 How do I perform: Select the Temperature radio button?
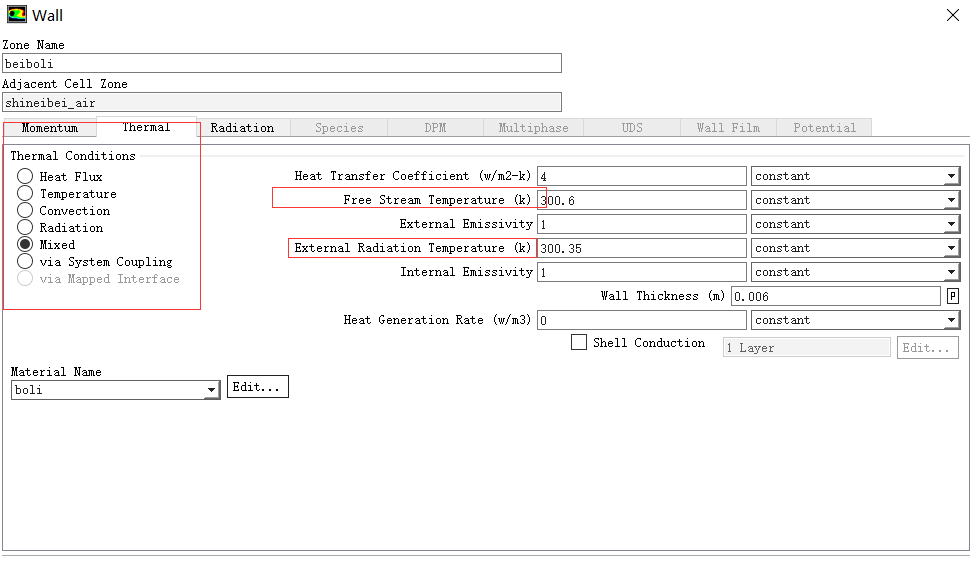pyautogui.click(x=25, y=194)
